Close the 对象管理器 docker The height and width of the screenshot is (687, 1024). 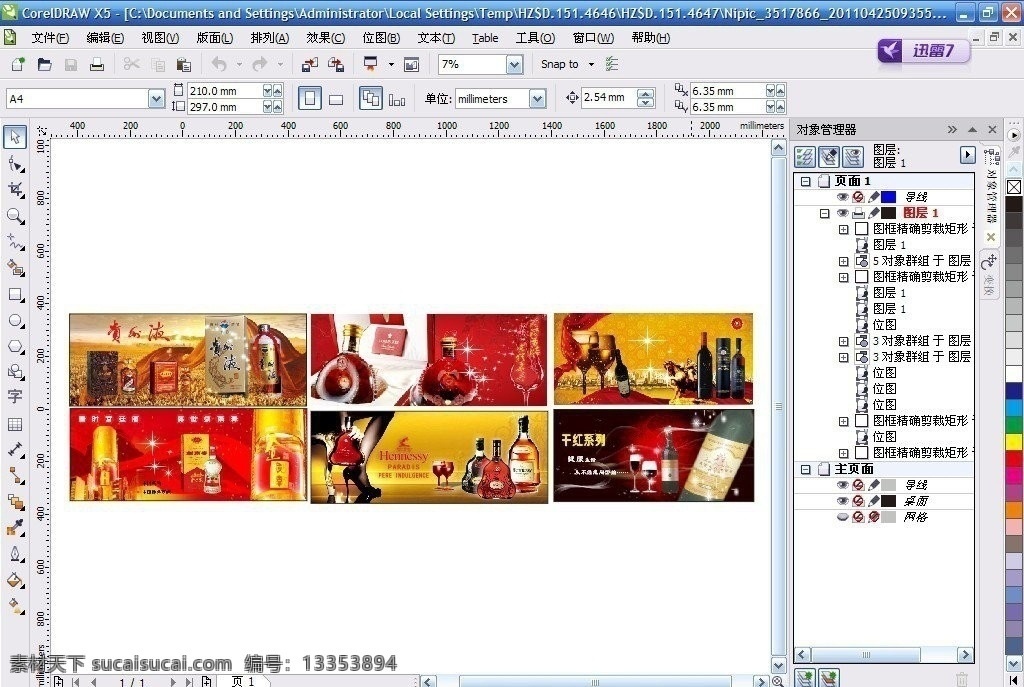(x=992, y=129)
